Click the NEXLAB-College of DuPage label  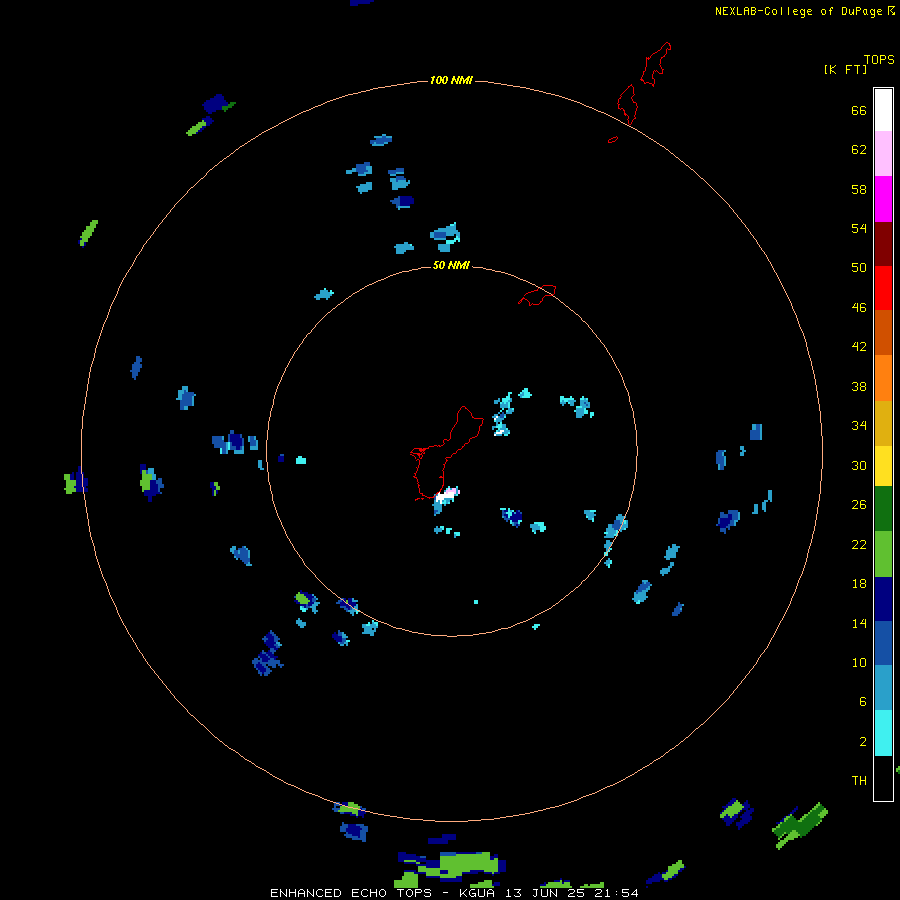pyautogui.click(x=798, y=11)
